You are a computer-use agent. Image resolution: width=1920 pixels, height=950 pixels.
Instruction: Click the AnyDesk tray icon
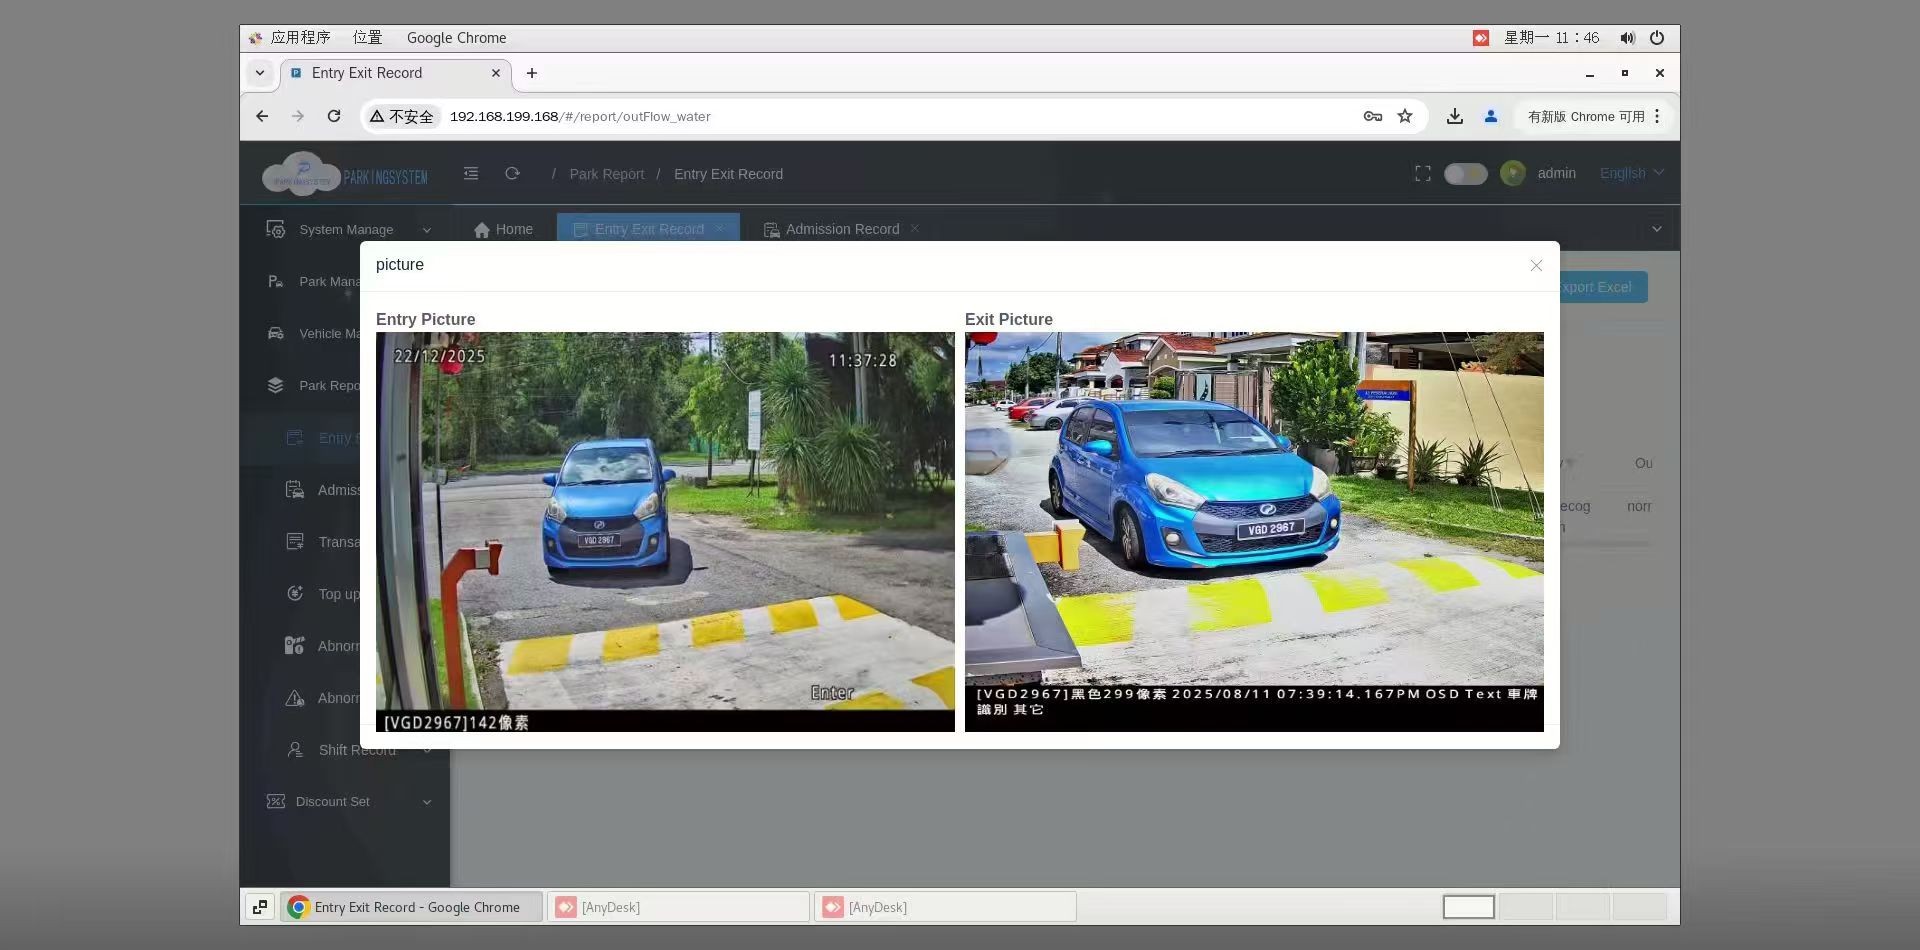(1481, 37)
